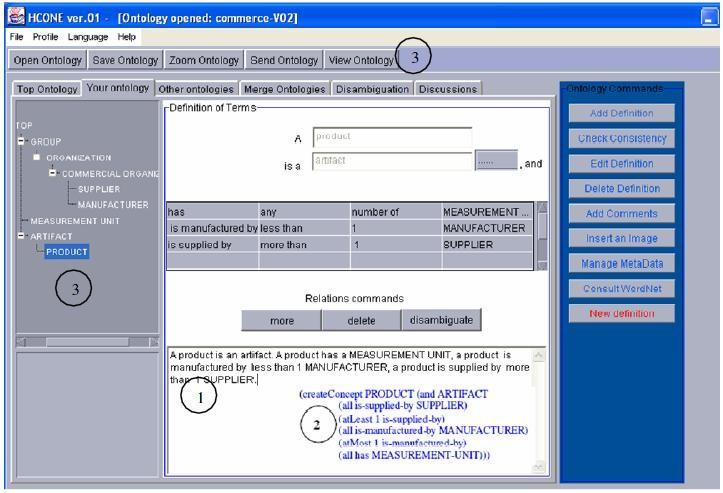723x493 pixels.
Task: Click the SUPPLIER cell in relations table
Action: pos(487,245)
